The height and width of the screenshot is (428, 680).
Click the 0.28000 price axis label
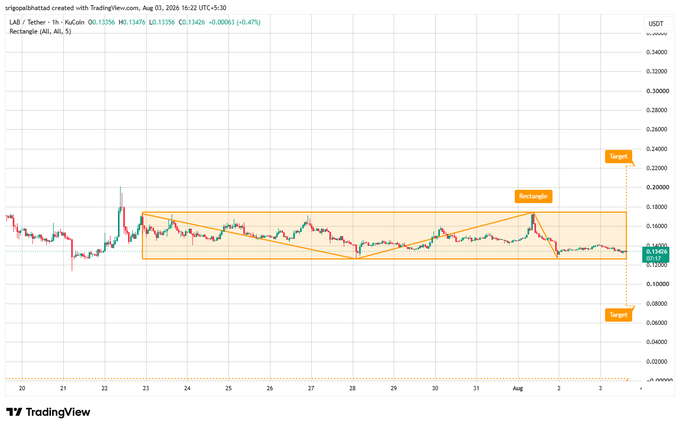click(x=657, y=110)
